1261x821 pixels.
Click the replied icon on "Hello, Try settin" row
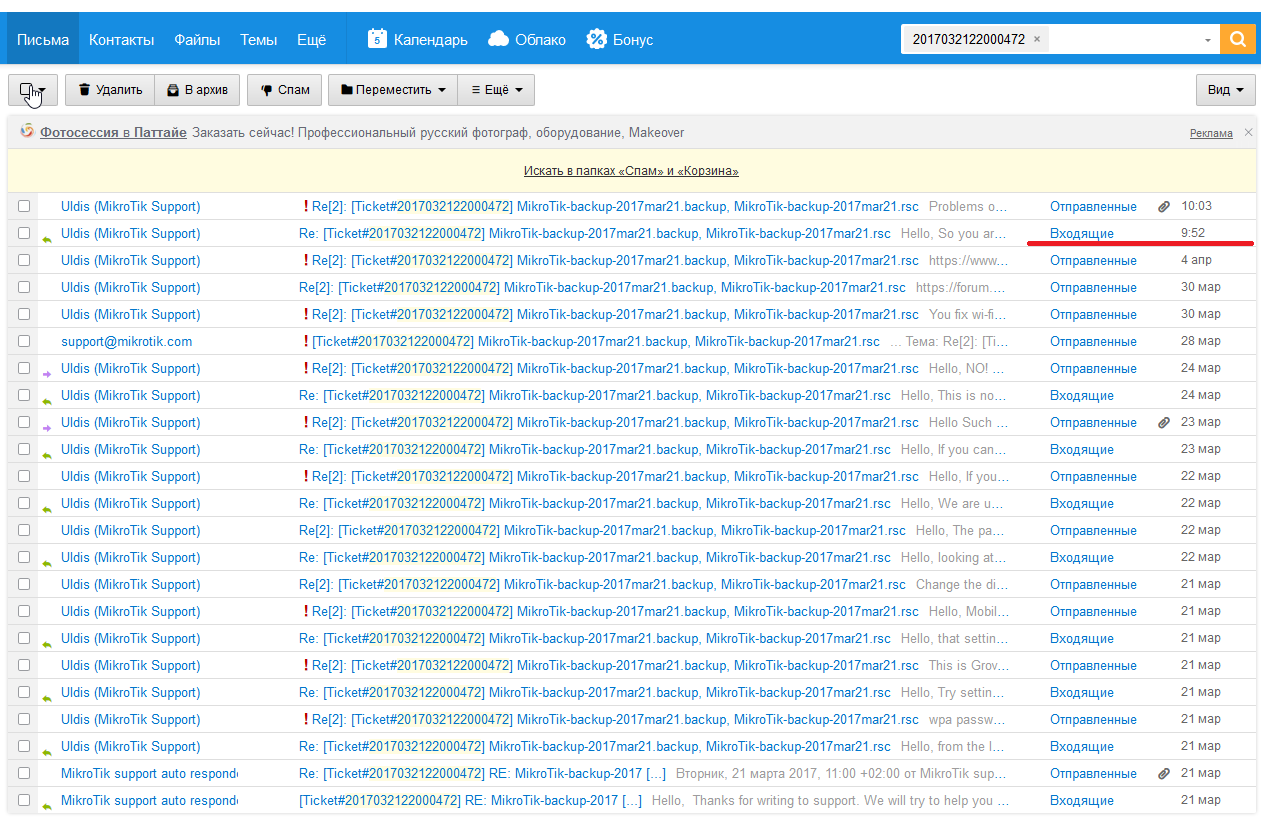coord(46,698)
